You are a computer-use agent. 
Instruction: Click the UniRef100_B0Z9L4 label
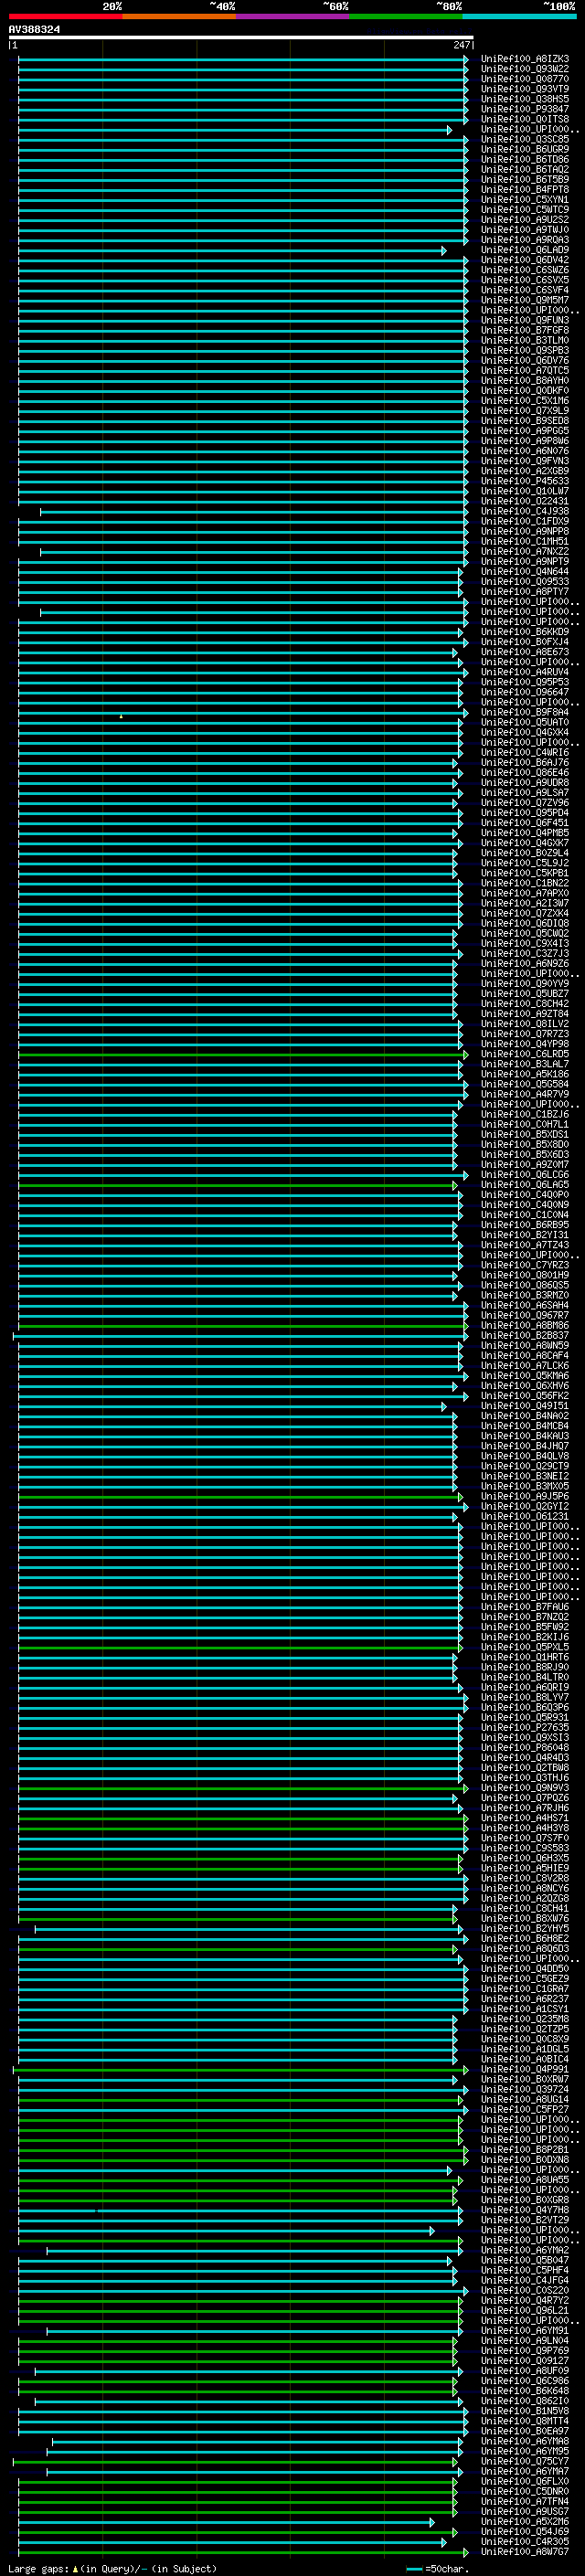coord(524,853)
